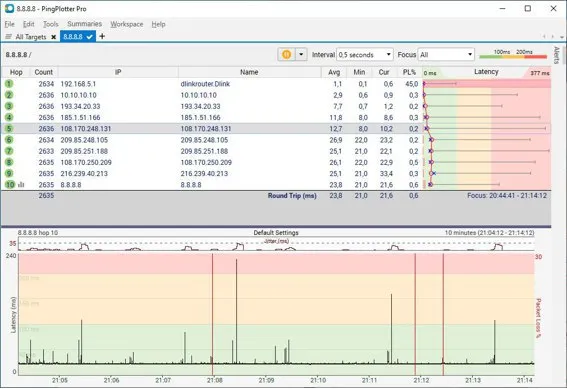Click the hop 10 graph bars icon
This screenshot has width=567, height=389.
[x=21, y=185]
